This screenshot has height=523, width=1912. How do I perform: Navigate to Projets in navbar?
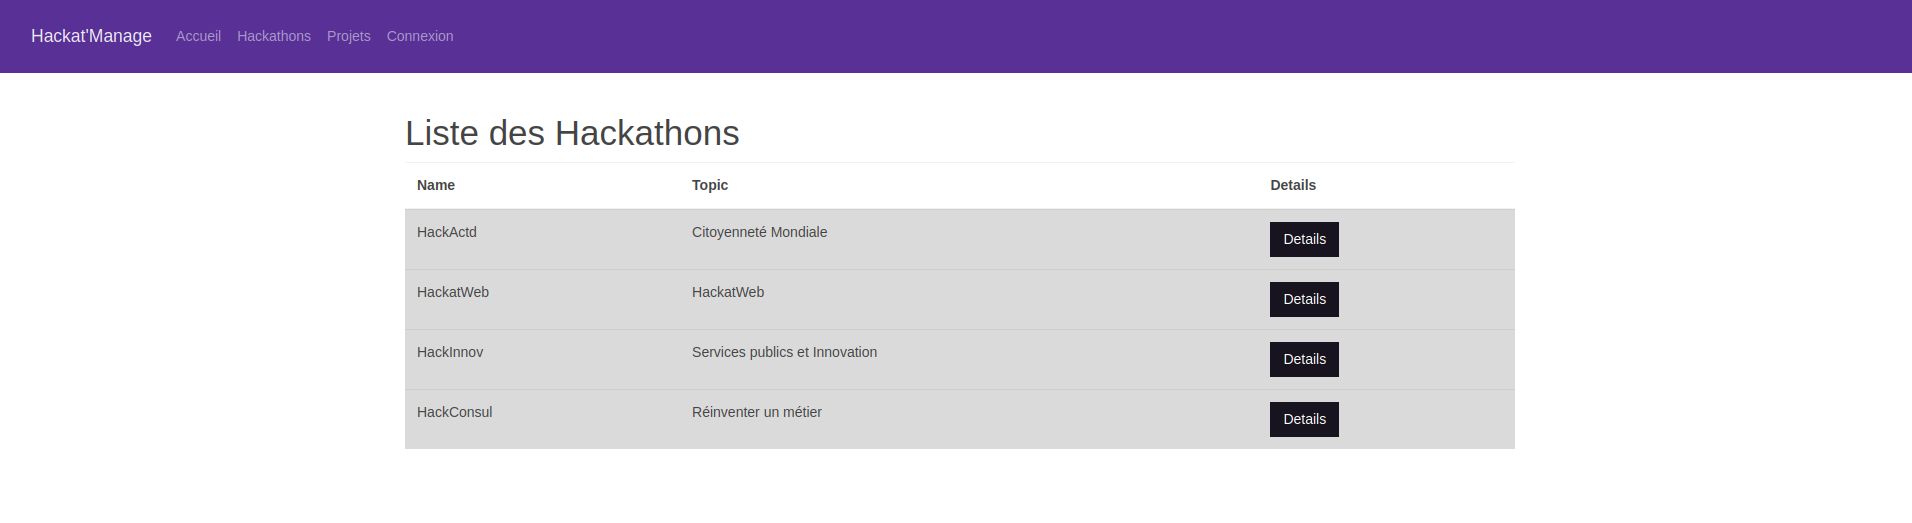coord(348,36)
